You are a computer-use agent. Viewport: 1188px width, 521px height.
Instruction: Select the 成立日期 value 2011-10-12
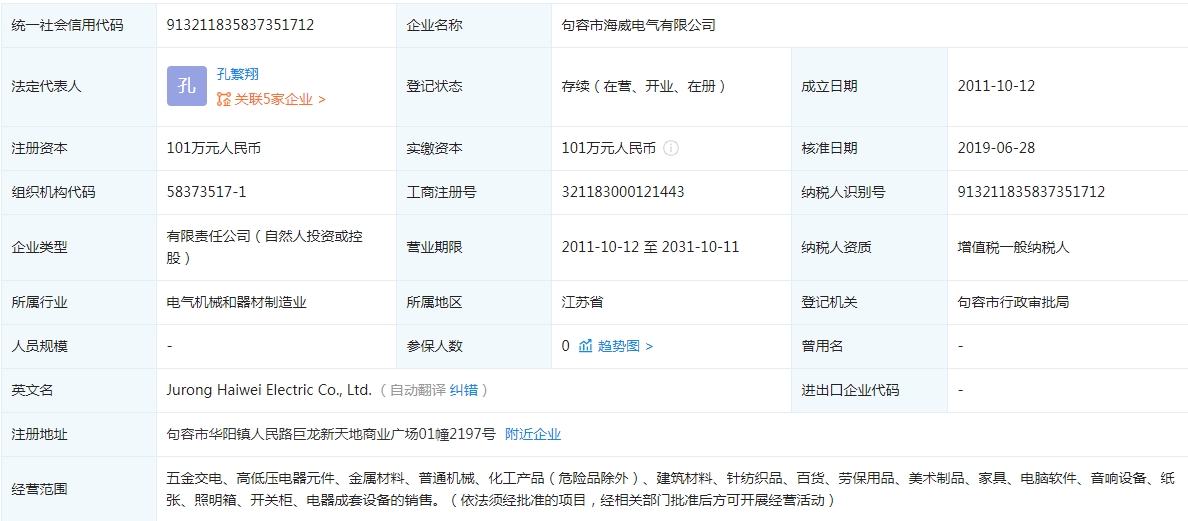996,86
